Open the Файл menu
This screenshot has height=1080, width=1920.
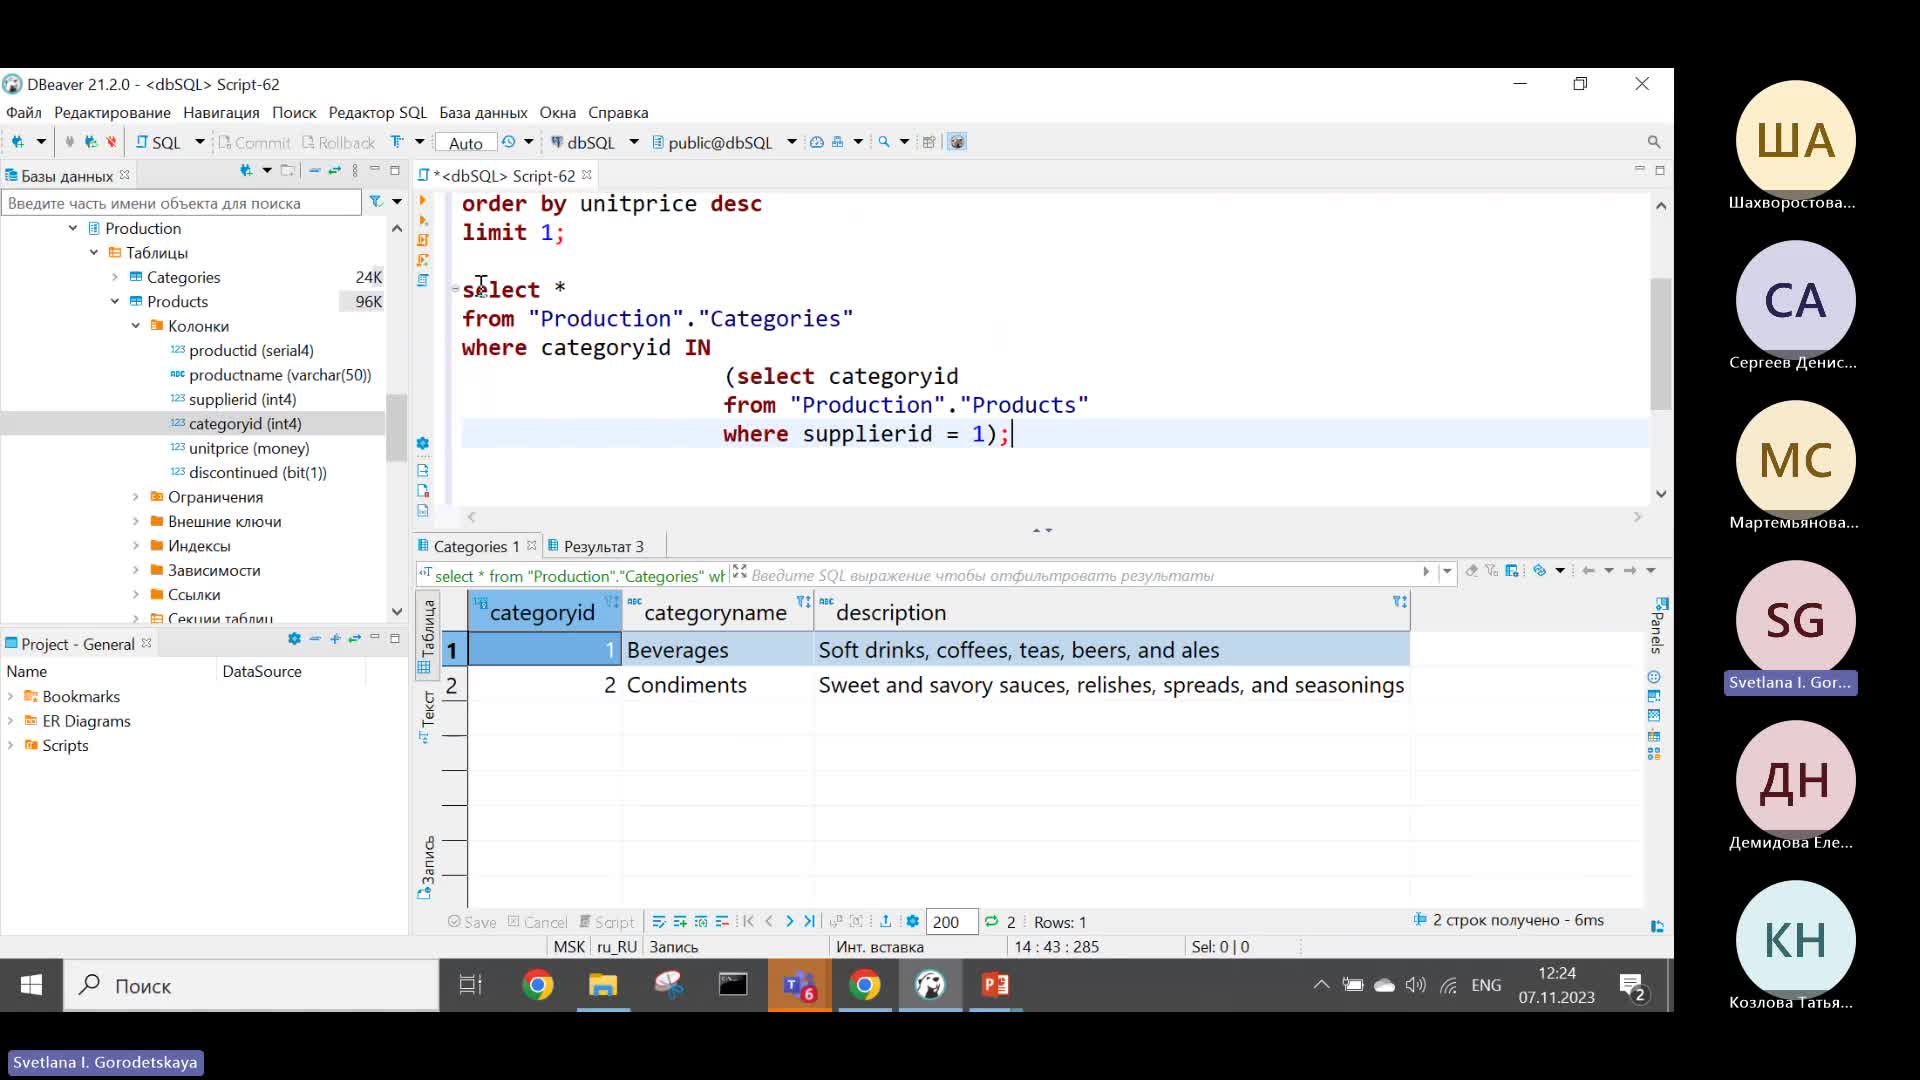pyautogui.click(x=24, y=112)
